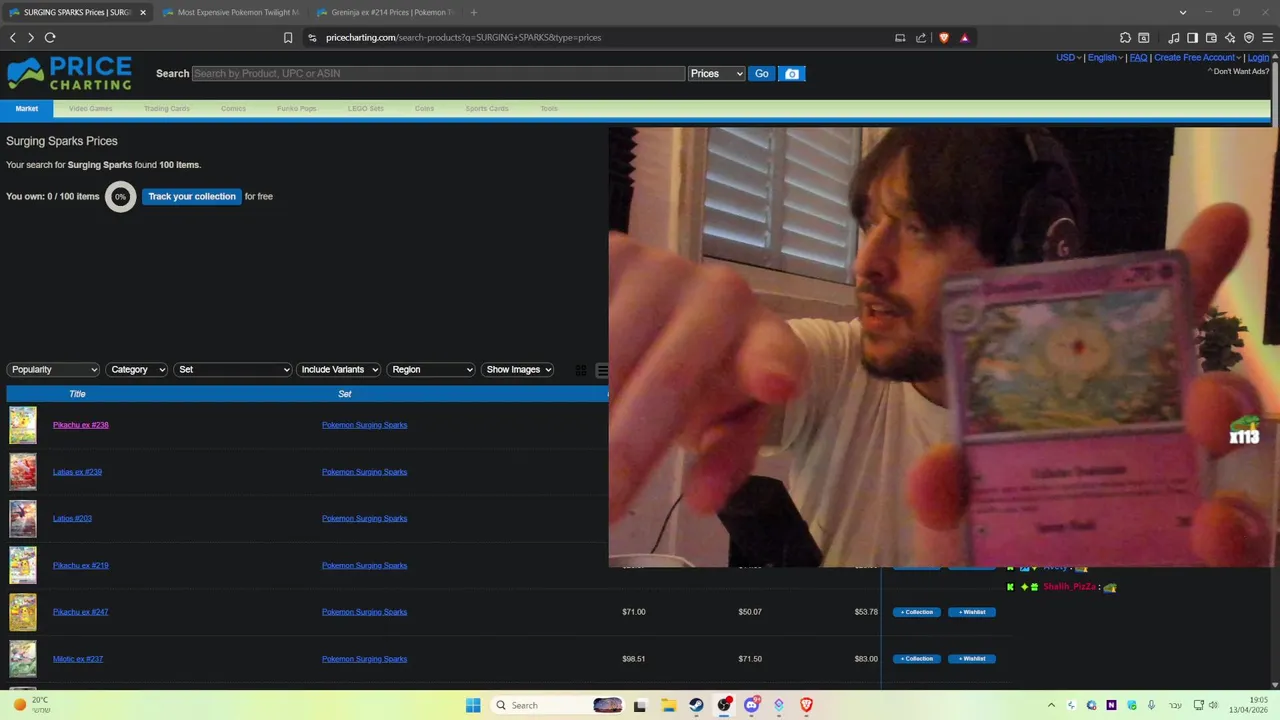This screenshot has width=1280, height=720.
Task: Open Leo AI sparkle icon
Action: coord(1230,38)
